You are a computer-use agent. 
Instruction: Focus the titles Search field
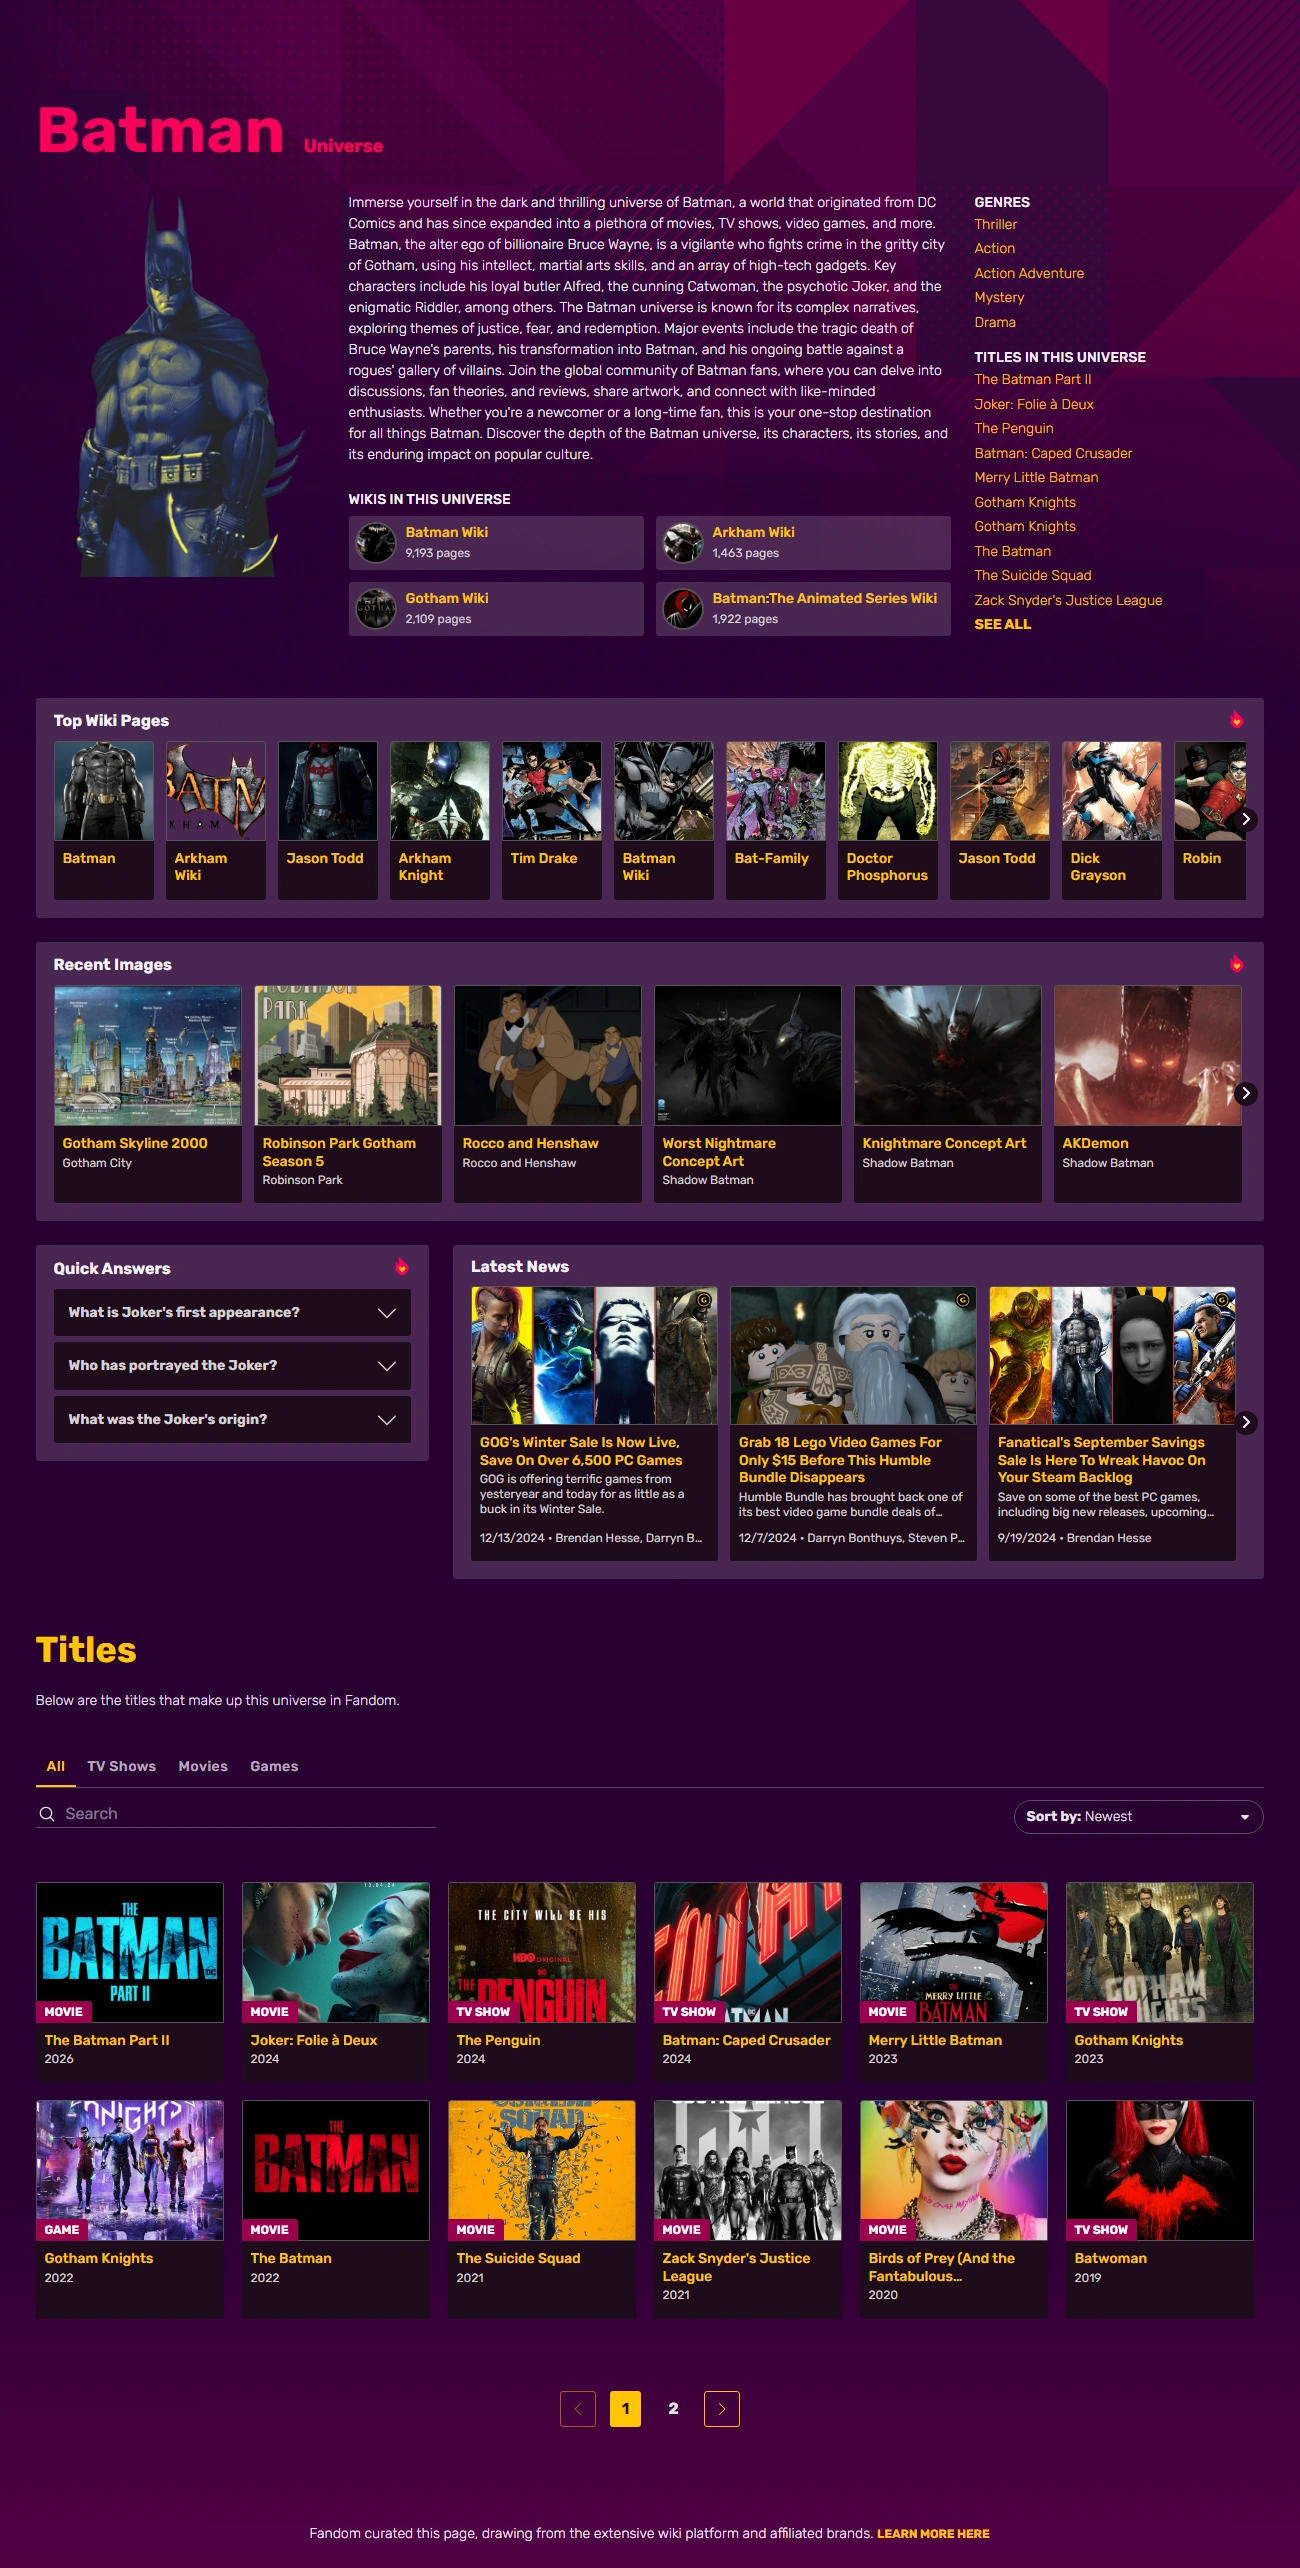pyautogui.click(x=236, y=1814)
